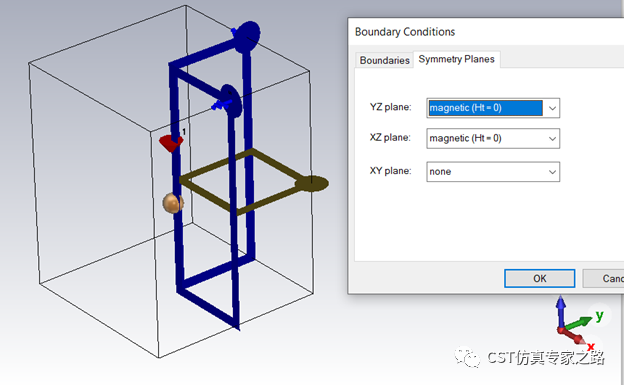Select the orange lumped element sphere
The width and height of the screenshot is (624, 385).
[173, 203]
